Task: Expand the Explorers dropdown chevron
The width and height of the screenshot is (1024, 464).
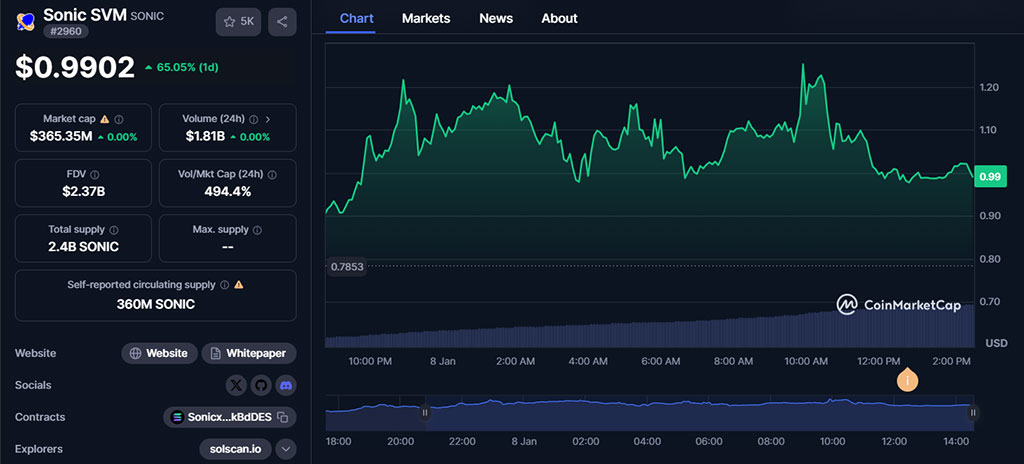Action: pos(285,449)
